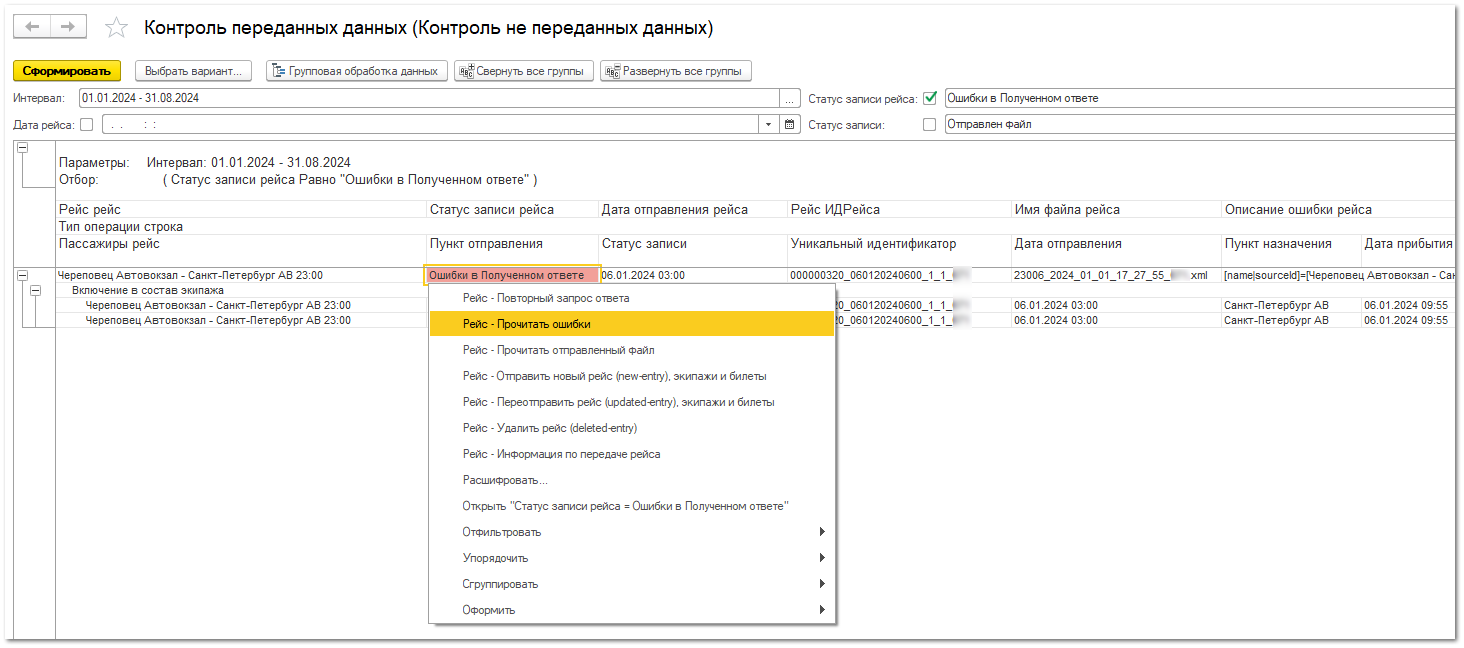
Task: Click ellipsis button next to Интервал field
Action: tap(790, 99)
